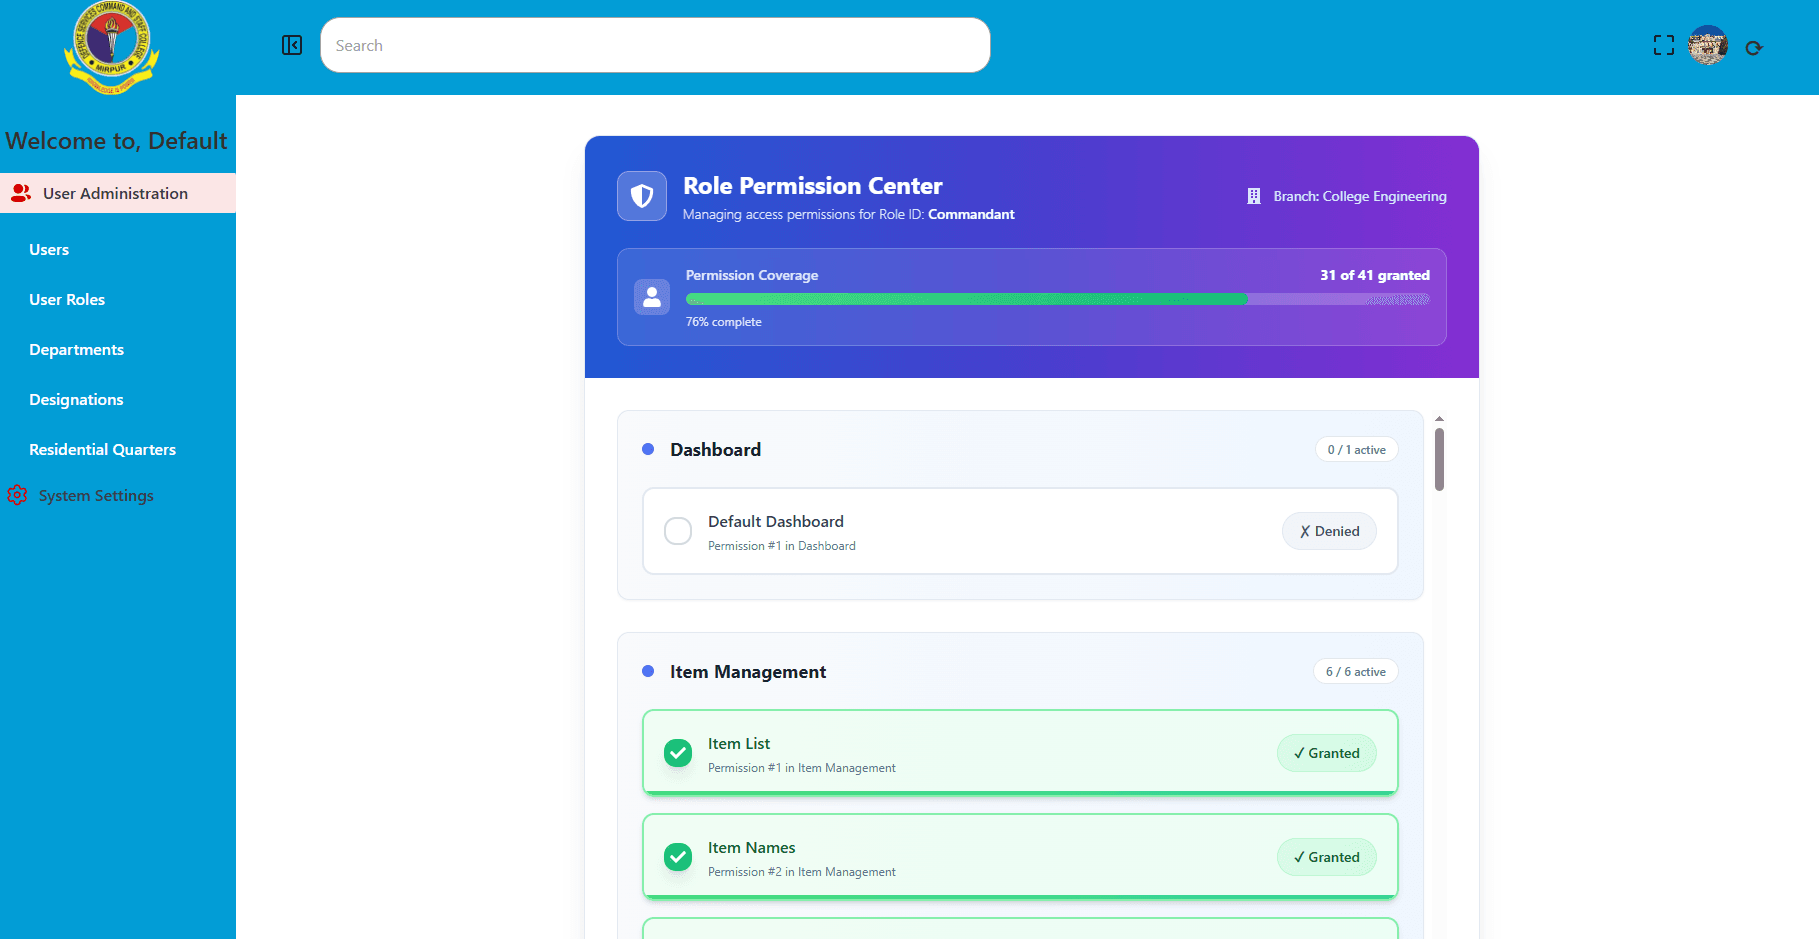This screenshot has width=1819, height=939.
Task: Go to Designations
Action: coord(76,399)
